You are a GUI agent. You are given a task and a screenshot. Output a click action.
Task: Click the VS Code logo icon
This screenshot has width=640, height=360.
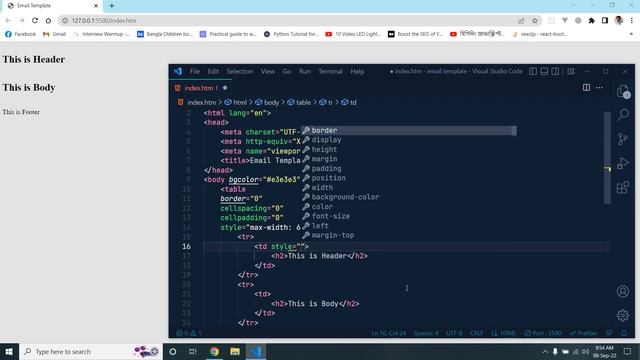[178, 71]
